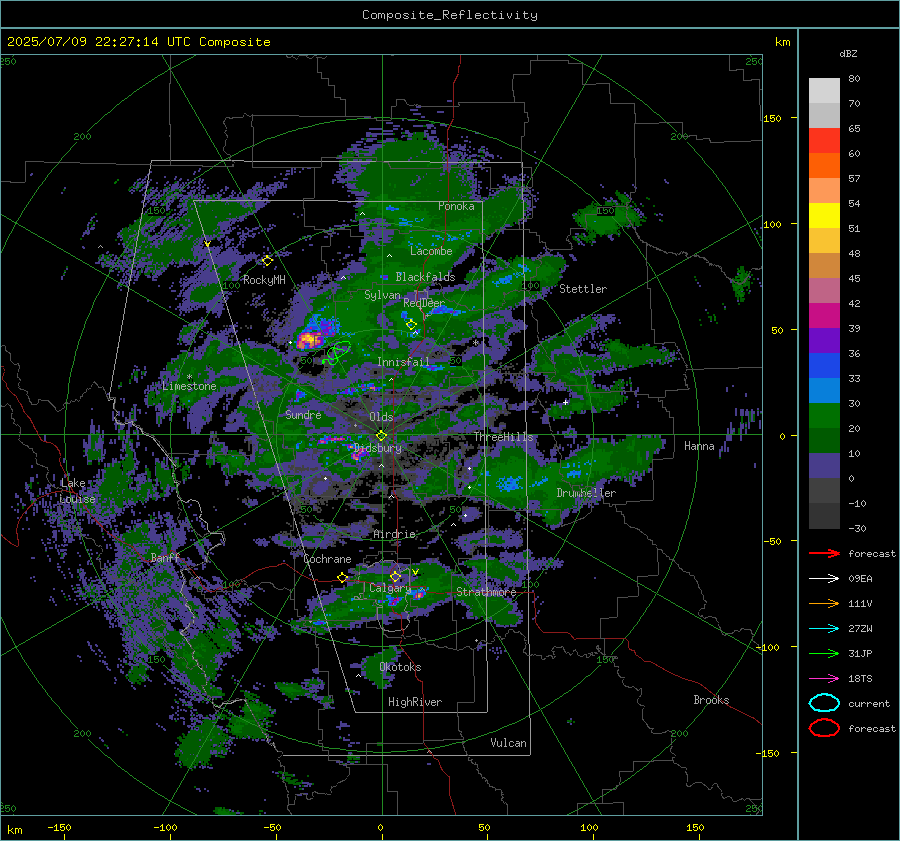The image size is (900, 841).
Task: Select the Drumheller city label
Action: [586, 493]
